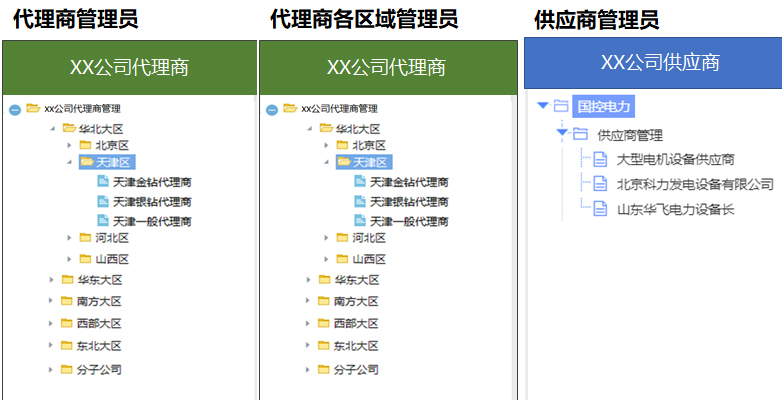Click the middle panel vertical scrollbar
This screenshot has height=400, width=782.
pos(513,247)
